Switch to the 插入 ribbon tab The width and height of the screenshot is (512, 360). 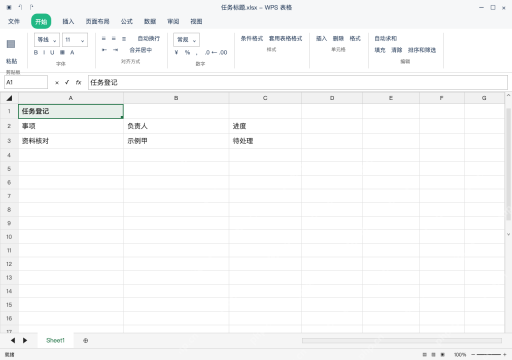coord(68,21)
